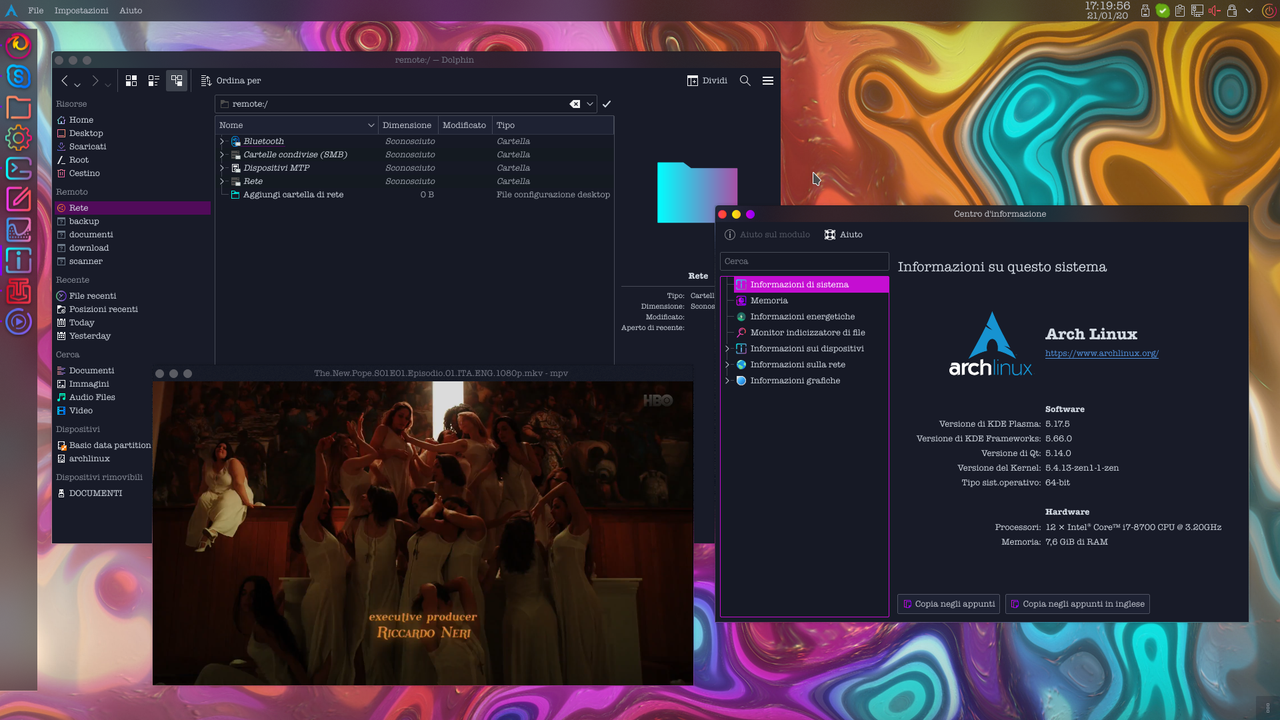Click Copia negli appunti in inglese

(1077, 604)
